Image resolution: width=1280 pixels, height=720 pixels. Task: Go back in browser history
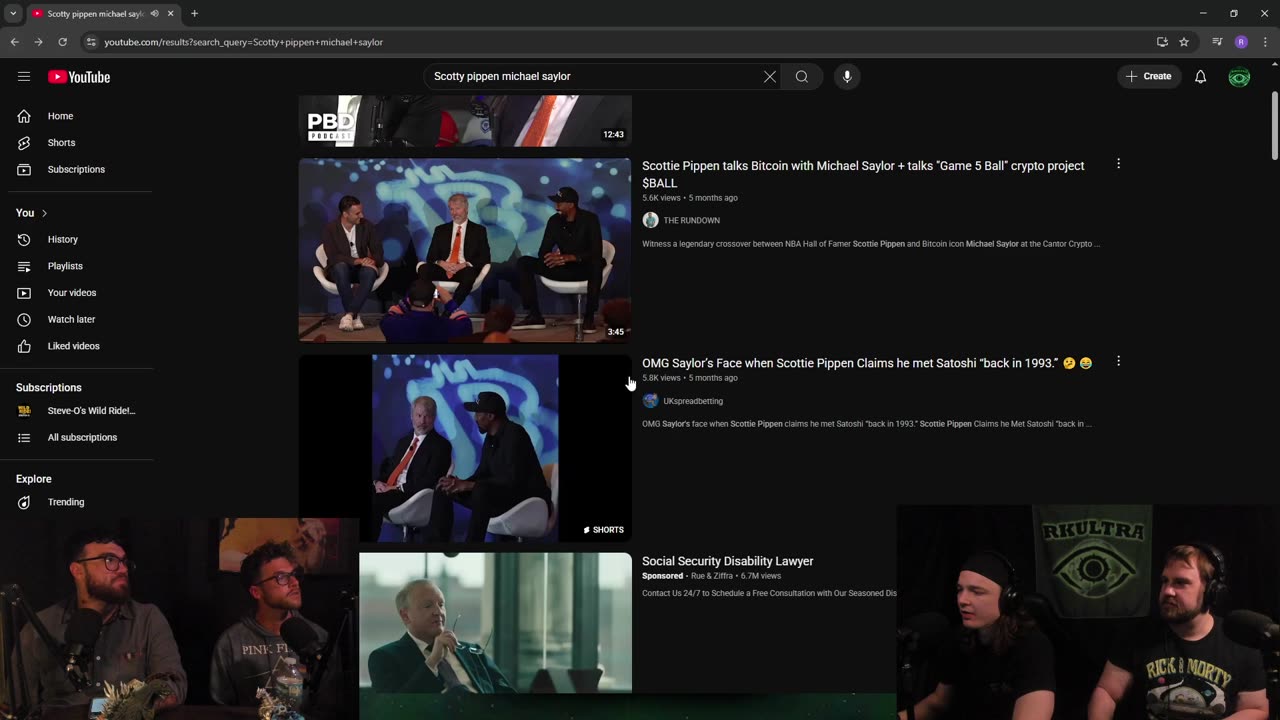tap(14, 42)
